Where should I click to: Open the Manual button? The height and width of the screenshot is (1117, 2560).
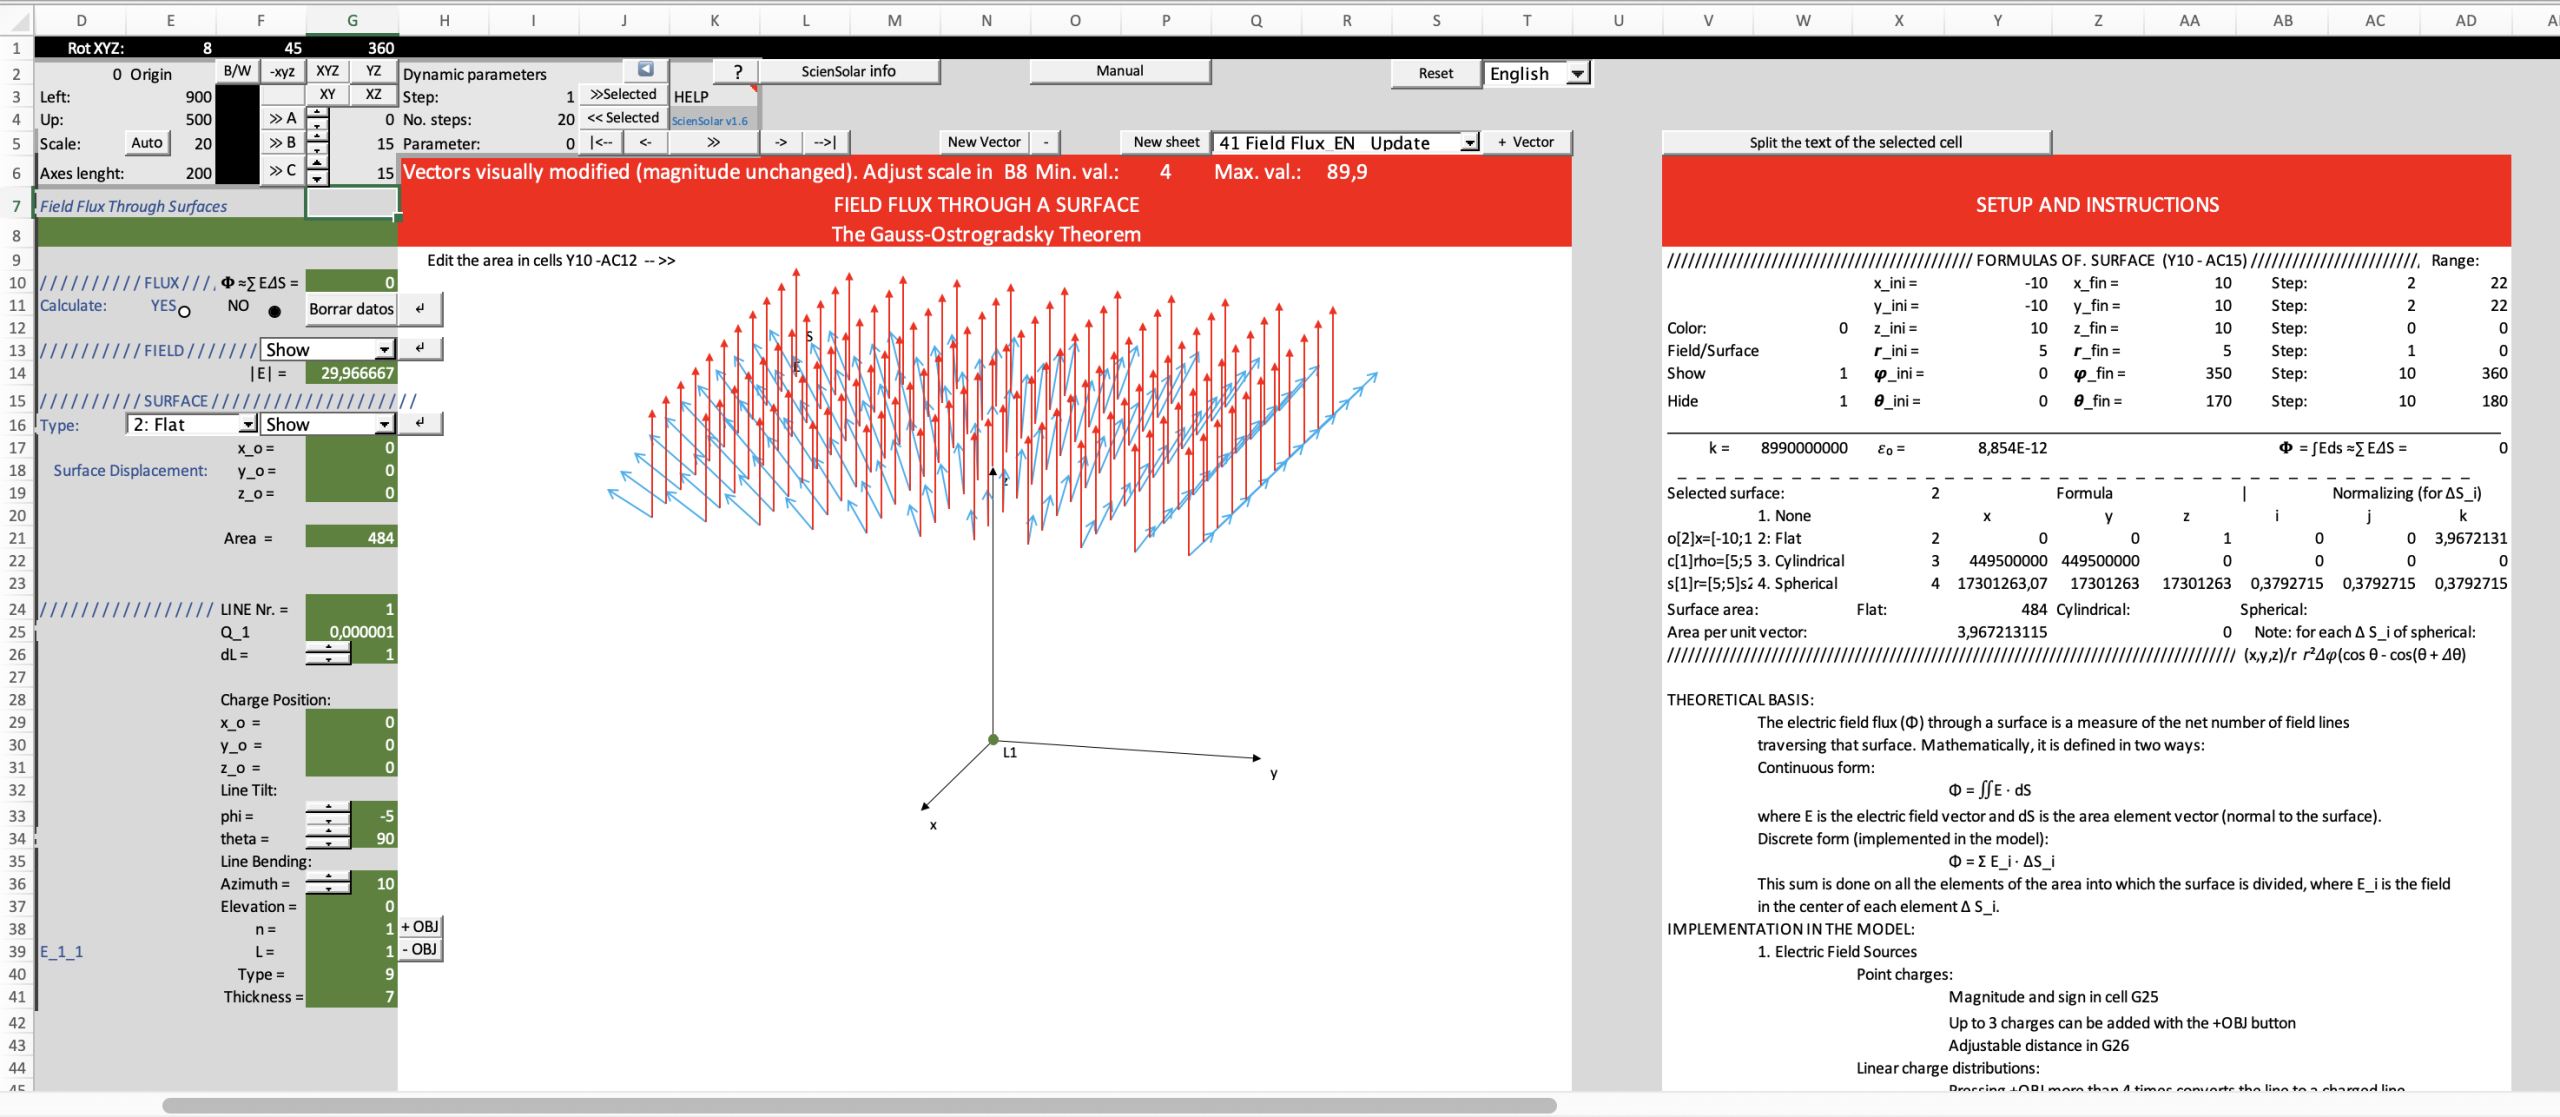(1119, 71)
